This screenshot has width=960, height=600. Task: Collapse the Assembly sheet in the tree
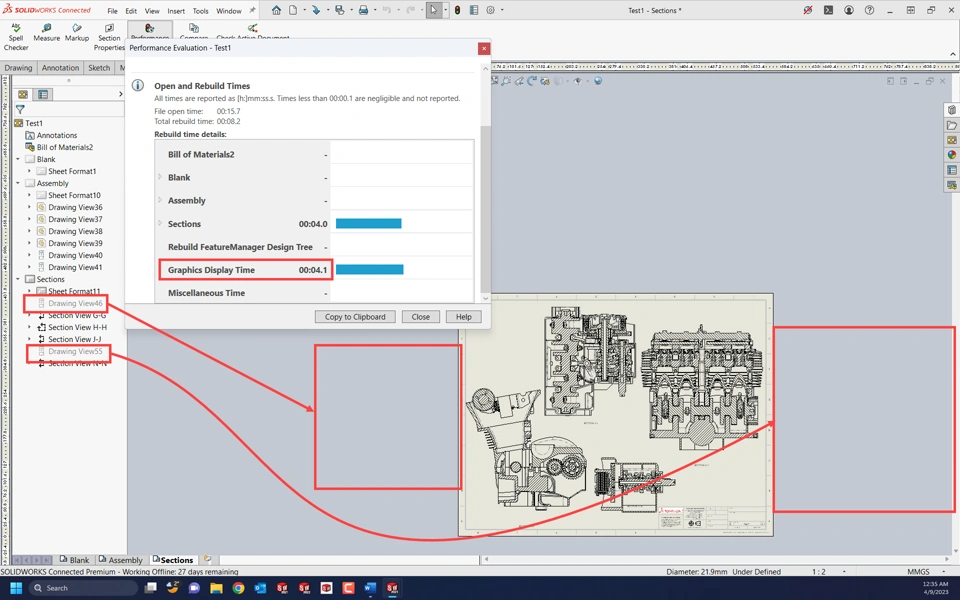click(x=18, y=183)
